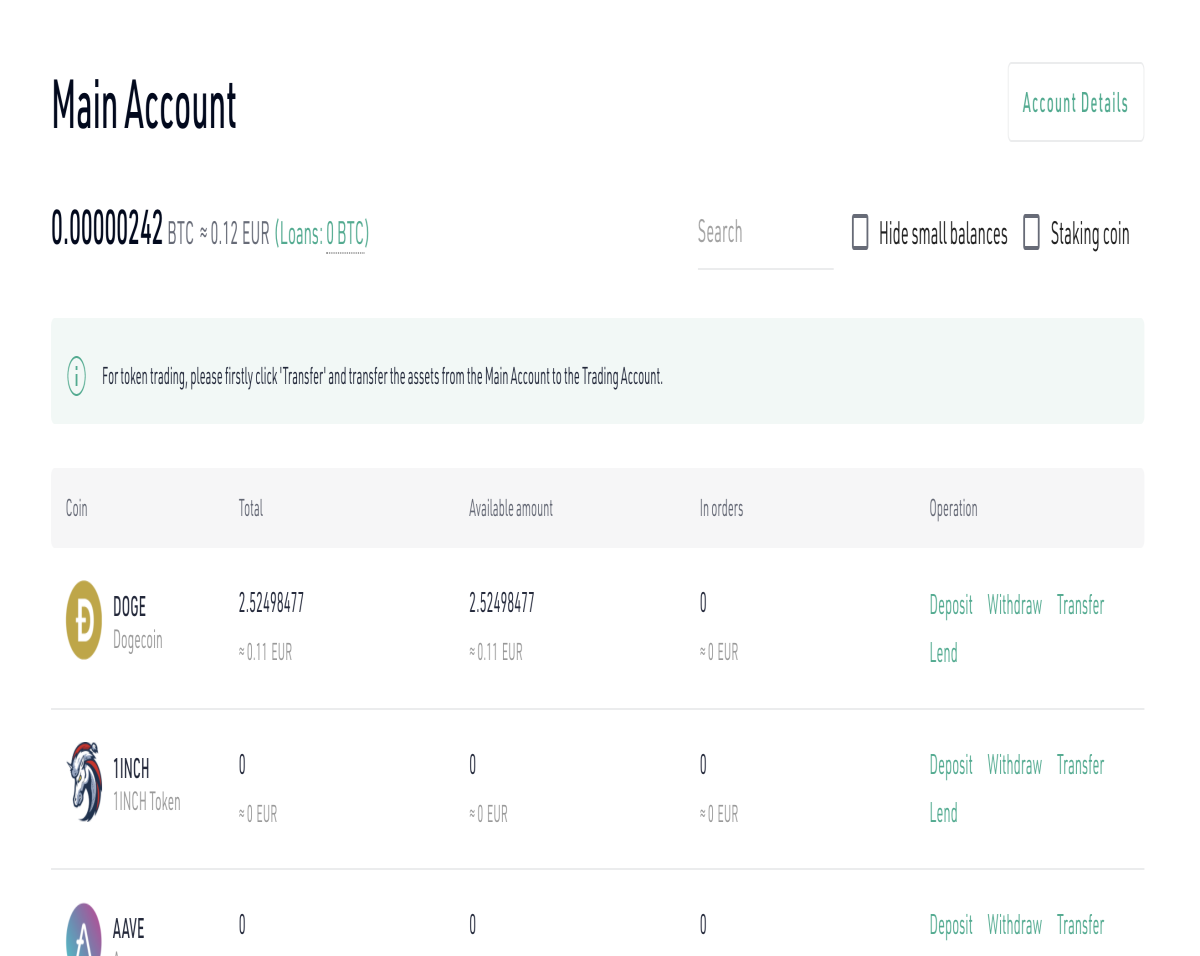1200x956 pixels.
Task: Select the DOGE available amount 2.52498477
Action: (501, 603)
